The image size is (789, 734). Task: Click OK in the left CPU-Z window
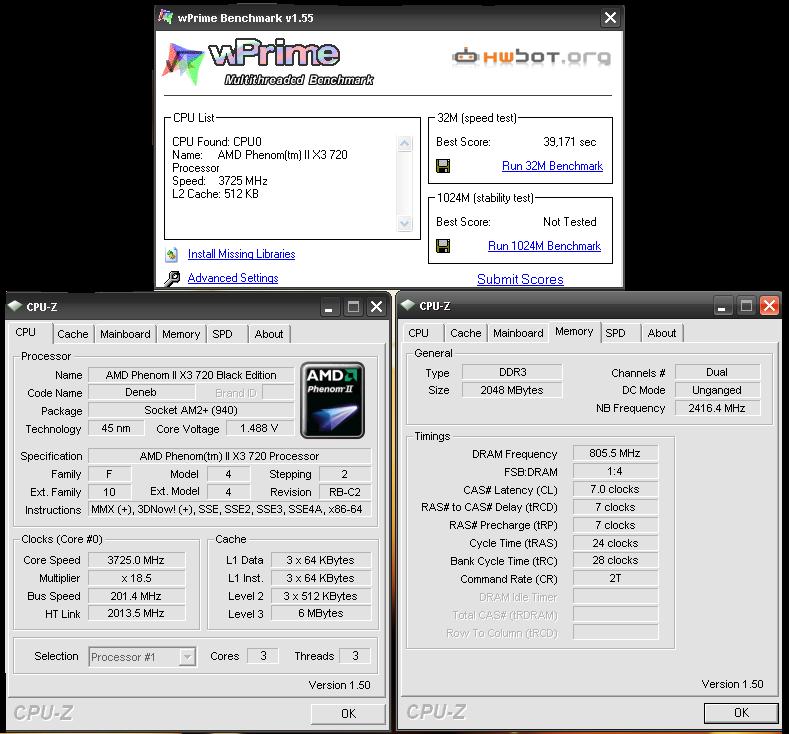348,714
